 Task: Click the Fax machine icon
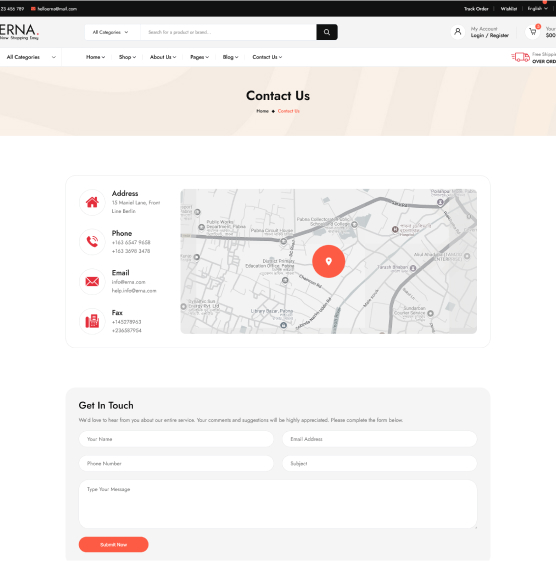click(x=92, y=321)
